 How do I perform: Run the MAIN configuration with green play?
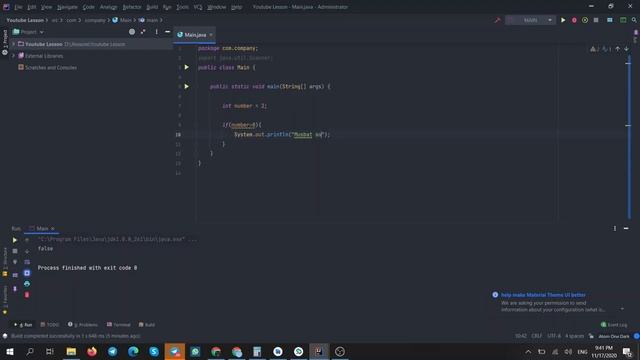pos(563,20)
